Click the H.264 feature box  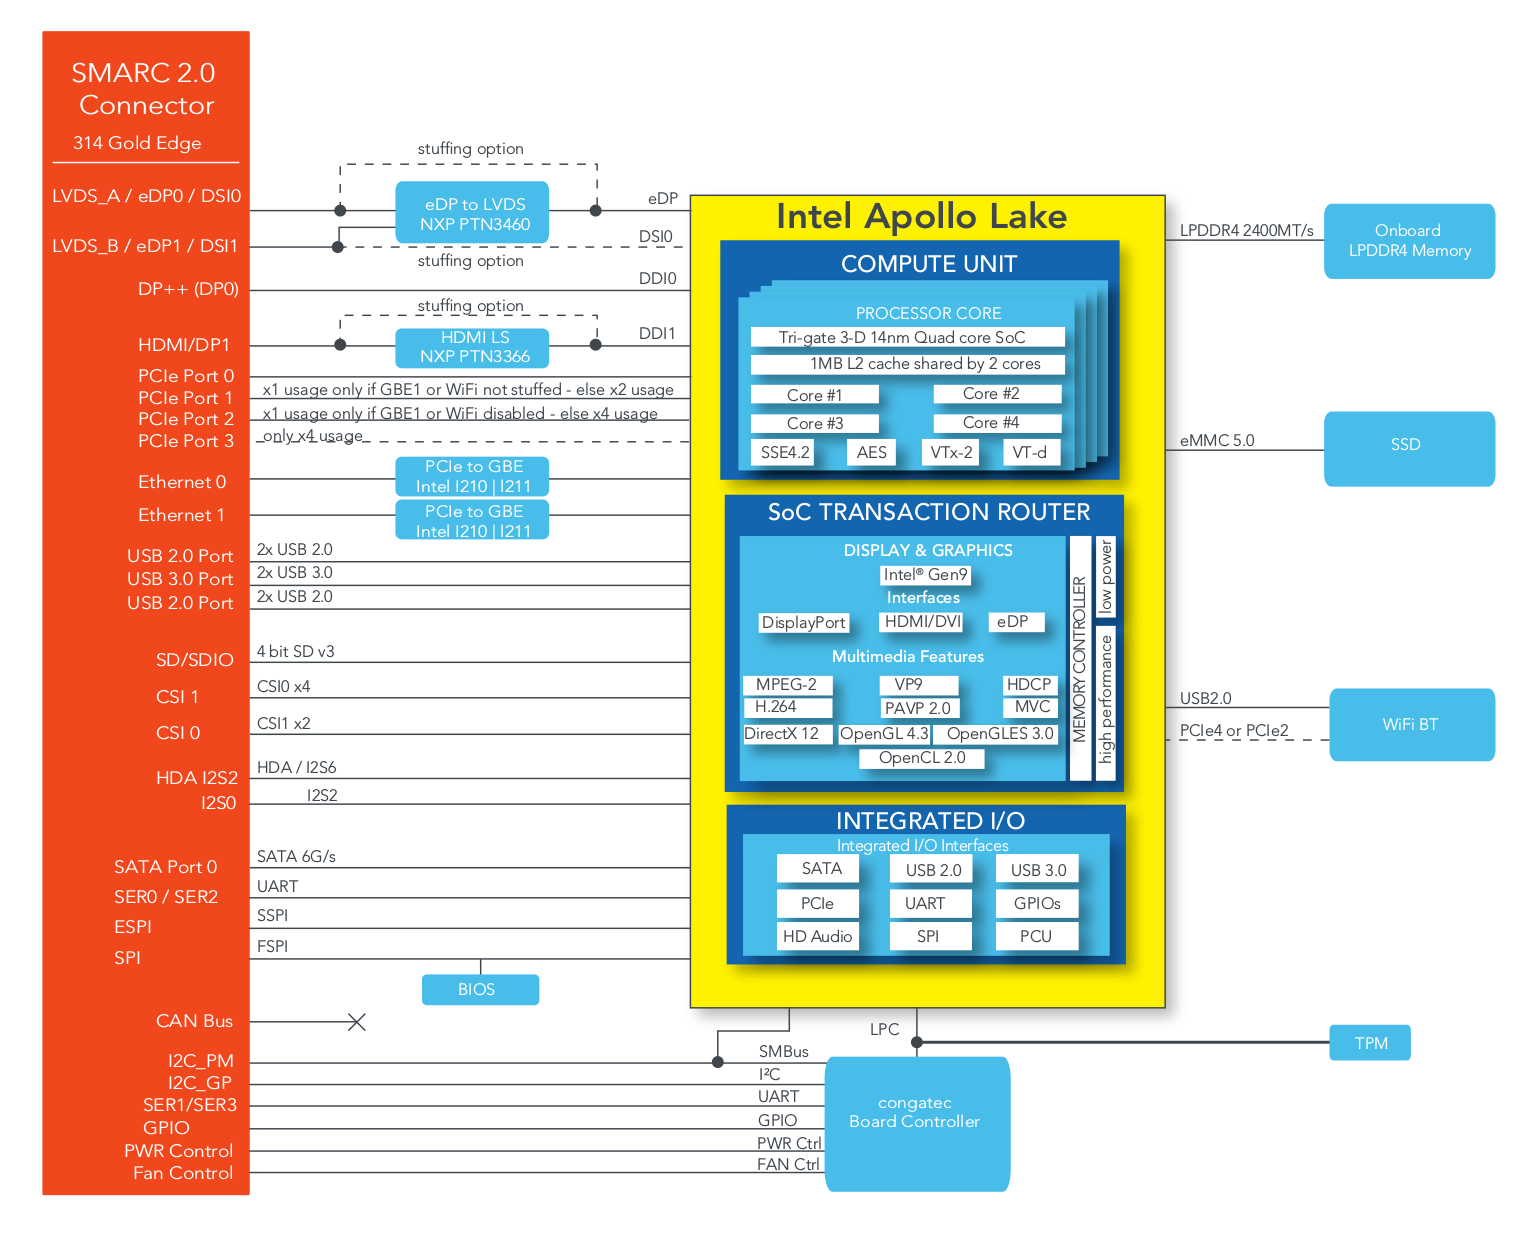coord(787,707)
